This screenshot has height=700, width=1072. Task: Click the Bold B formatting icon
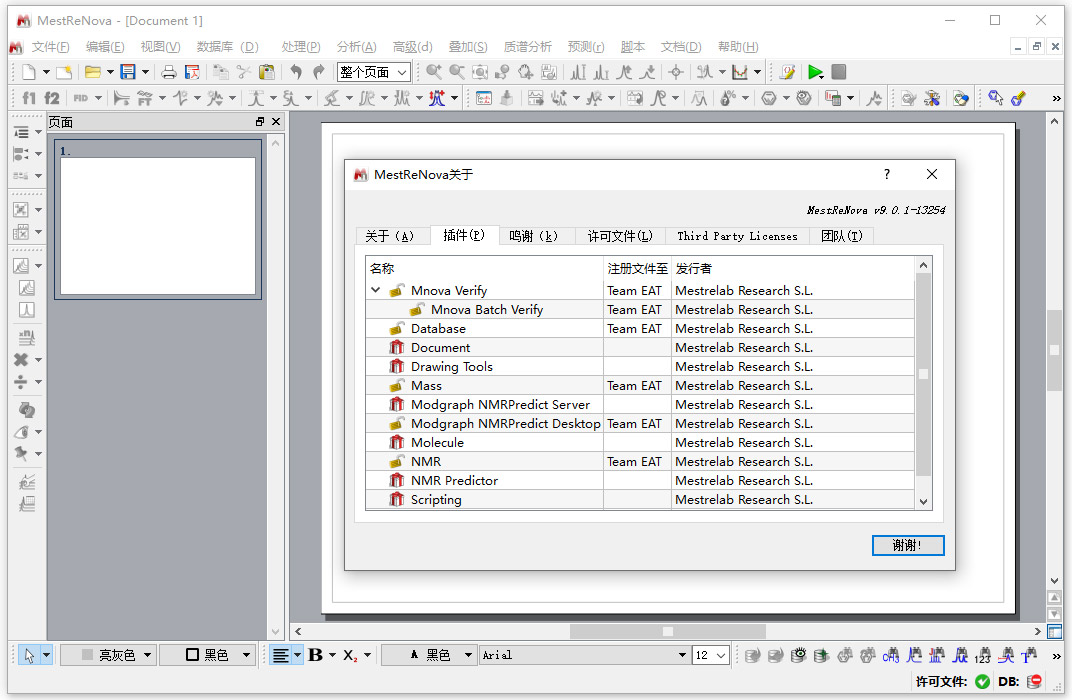tap(315, 655)
